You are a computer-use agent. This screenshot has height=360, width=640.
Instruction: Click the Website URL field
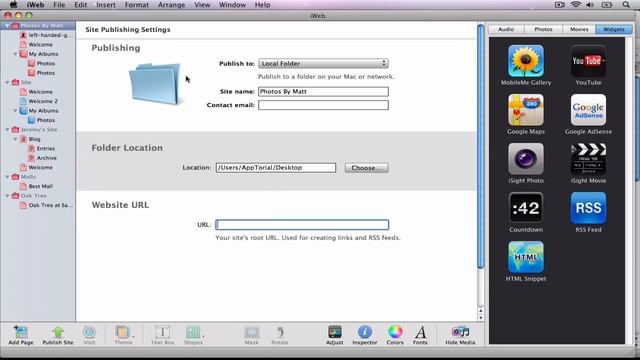(x=302, y=224)
